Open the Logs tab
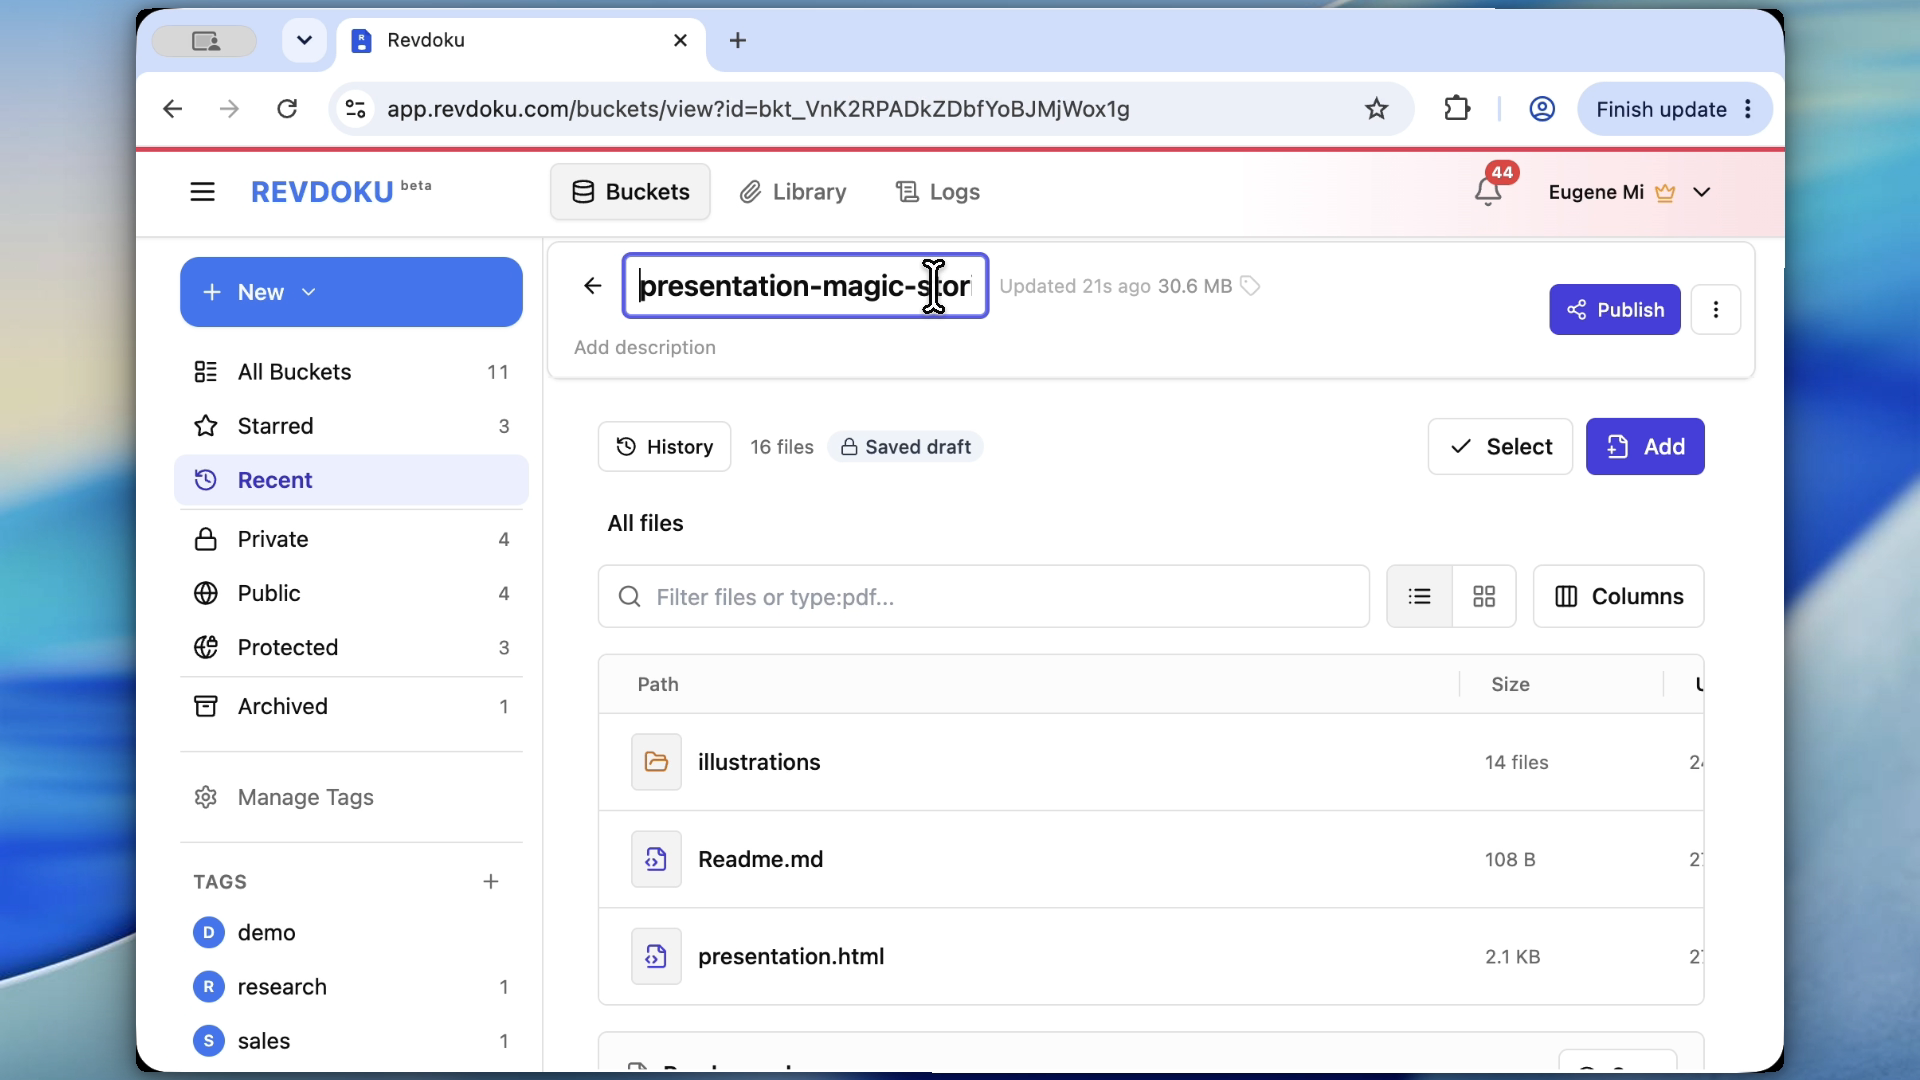 point(937,191)
